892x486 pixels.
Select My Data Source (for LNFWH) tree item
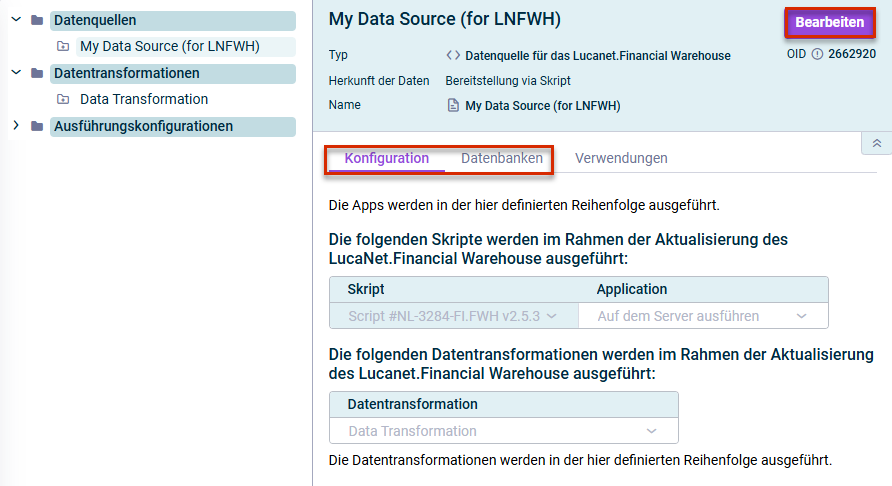point(186,47)
